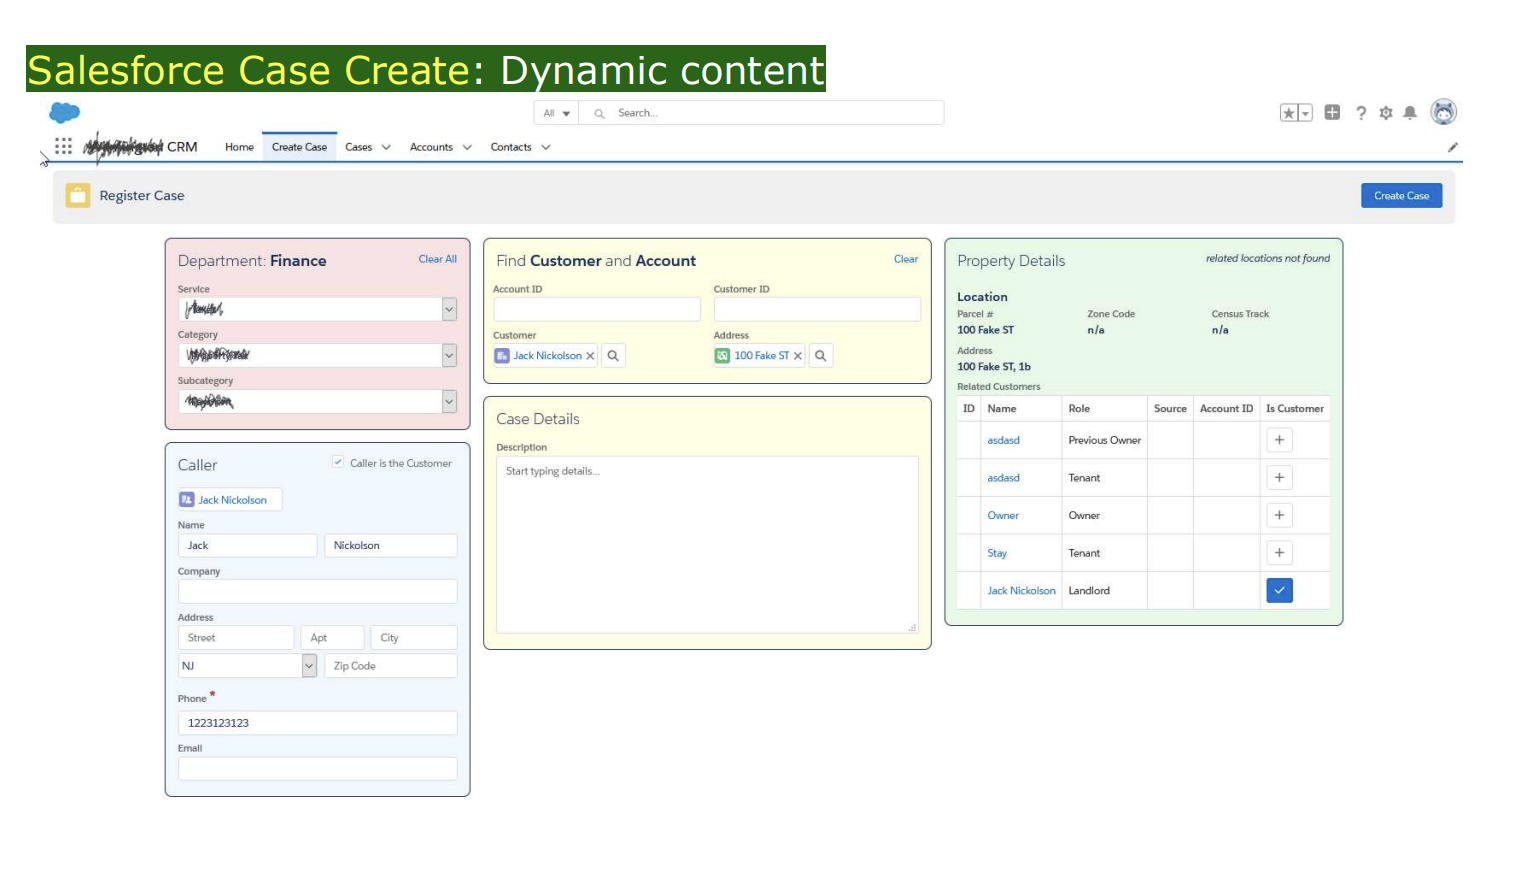Image resolution: width=1528 pixels, height=874 pixels.
Task: Remove the Jack Nickolson customer pill
Action: (590, 356)
